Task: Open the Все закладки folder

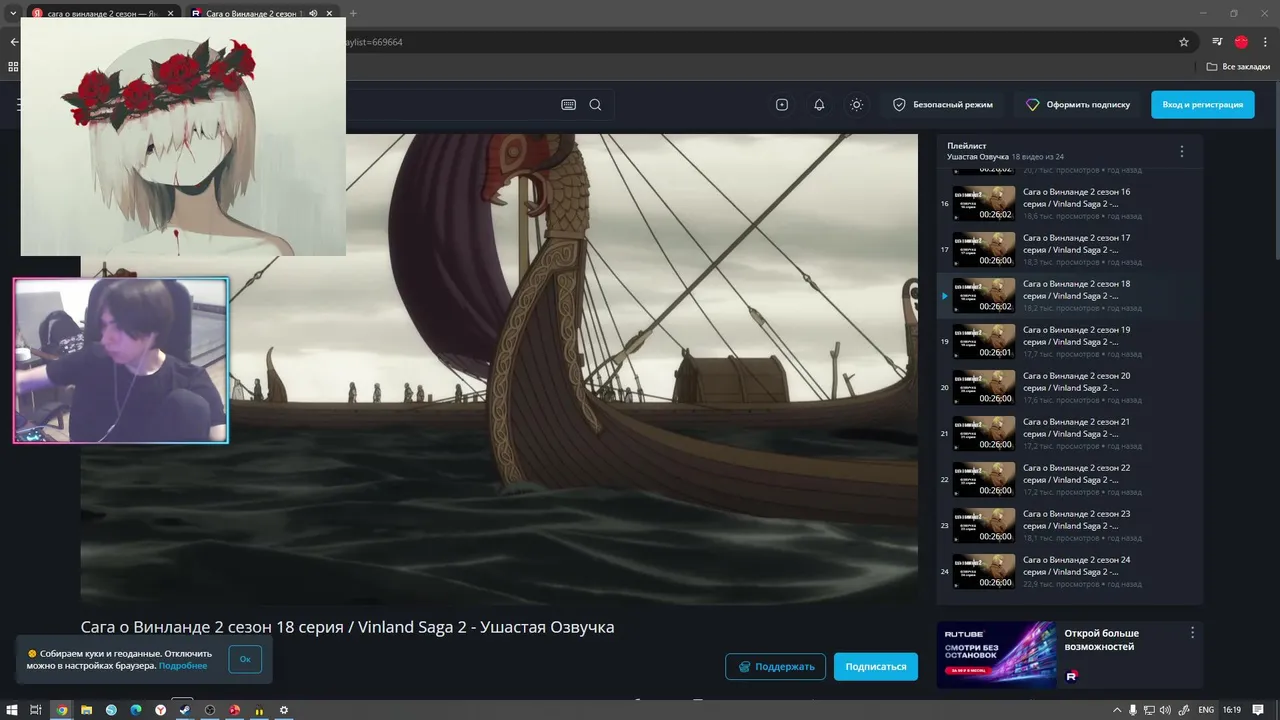Action: (1238, 67)
